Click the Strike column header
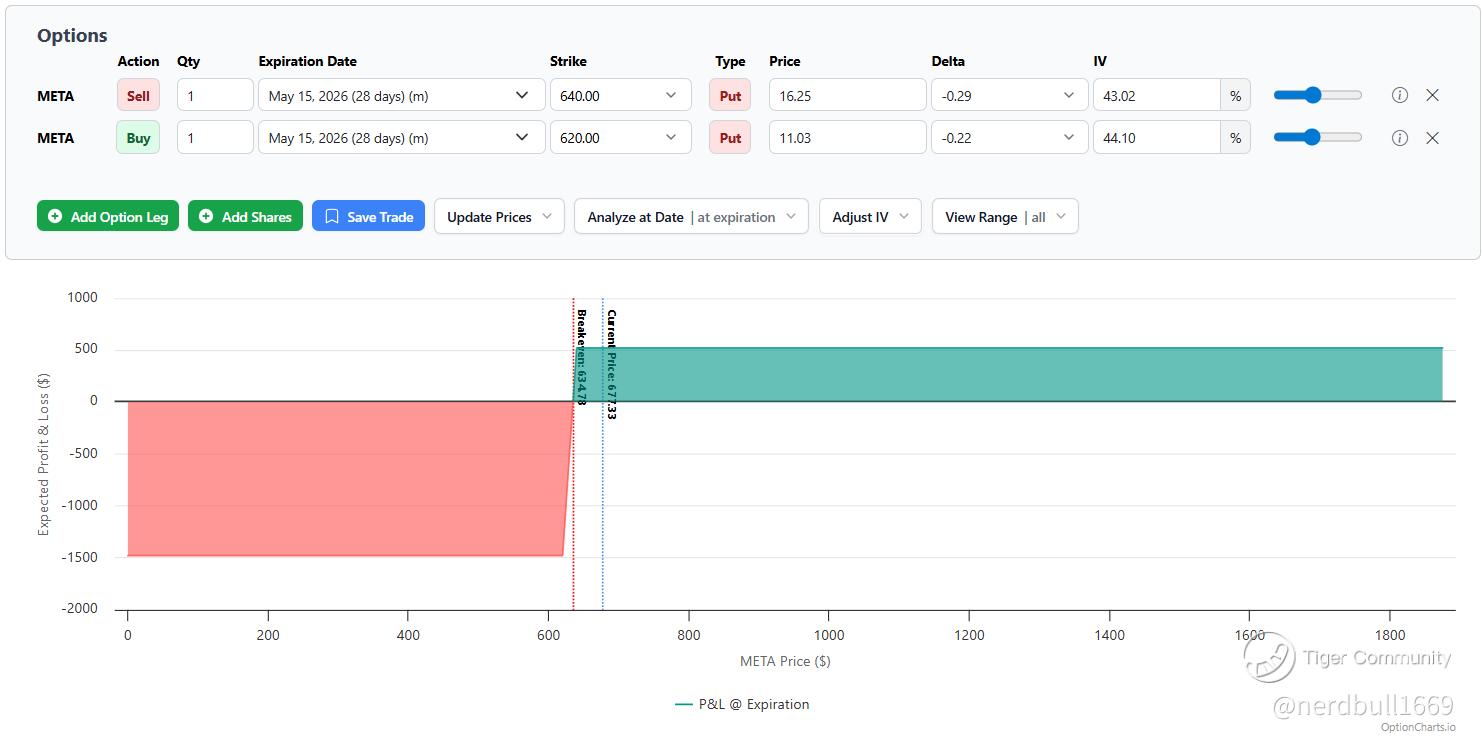 568,61
